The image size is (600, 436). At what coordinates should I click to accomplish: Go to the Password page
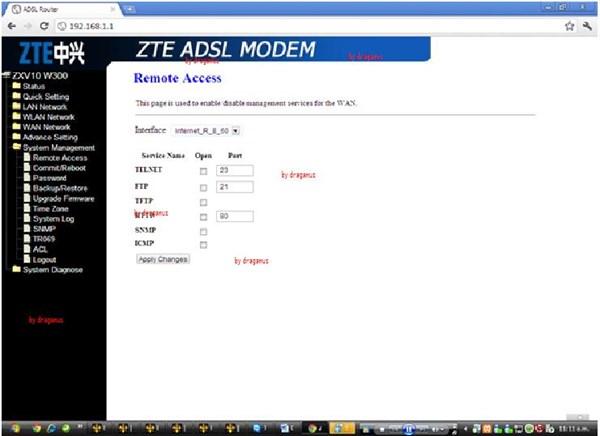49,178
